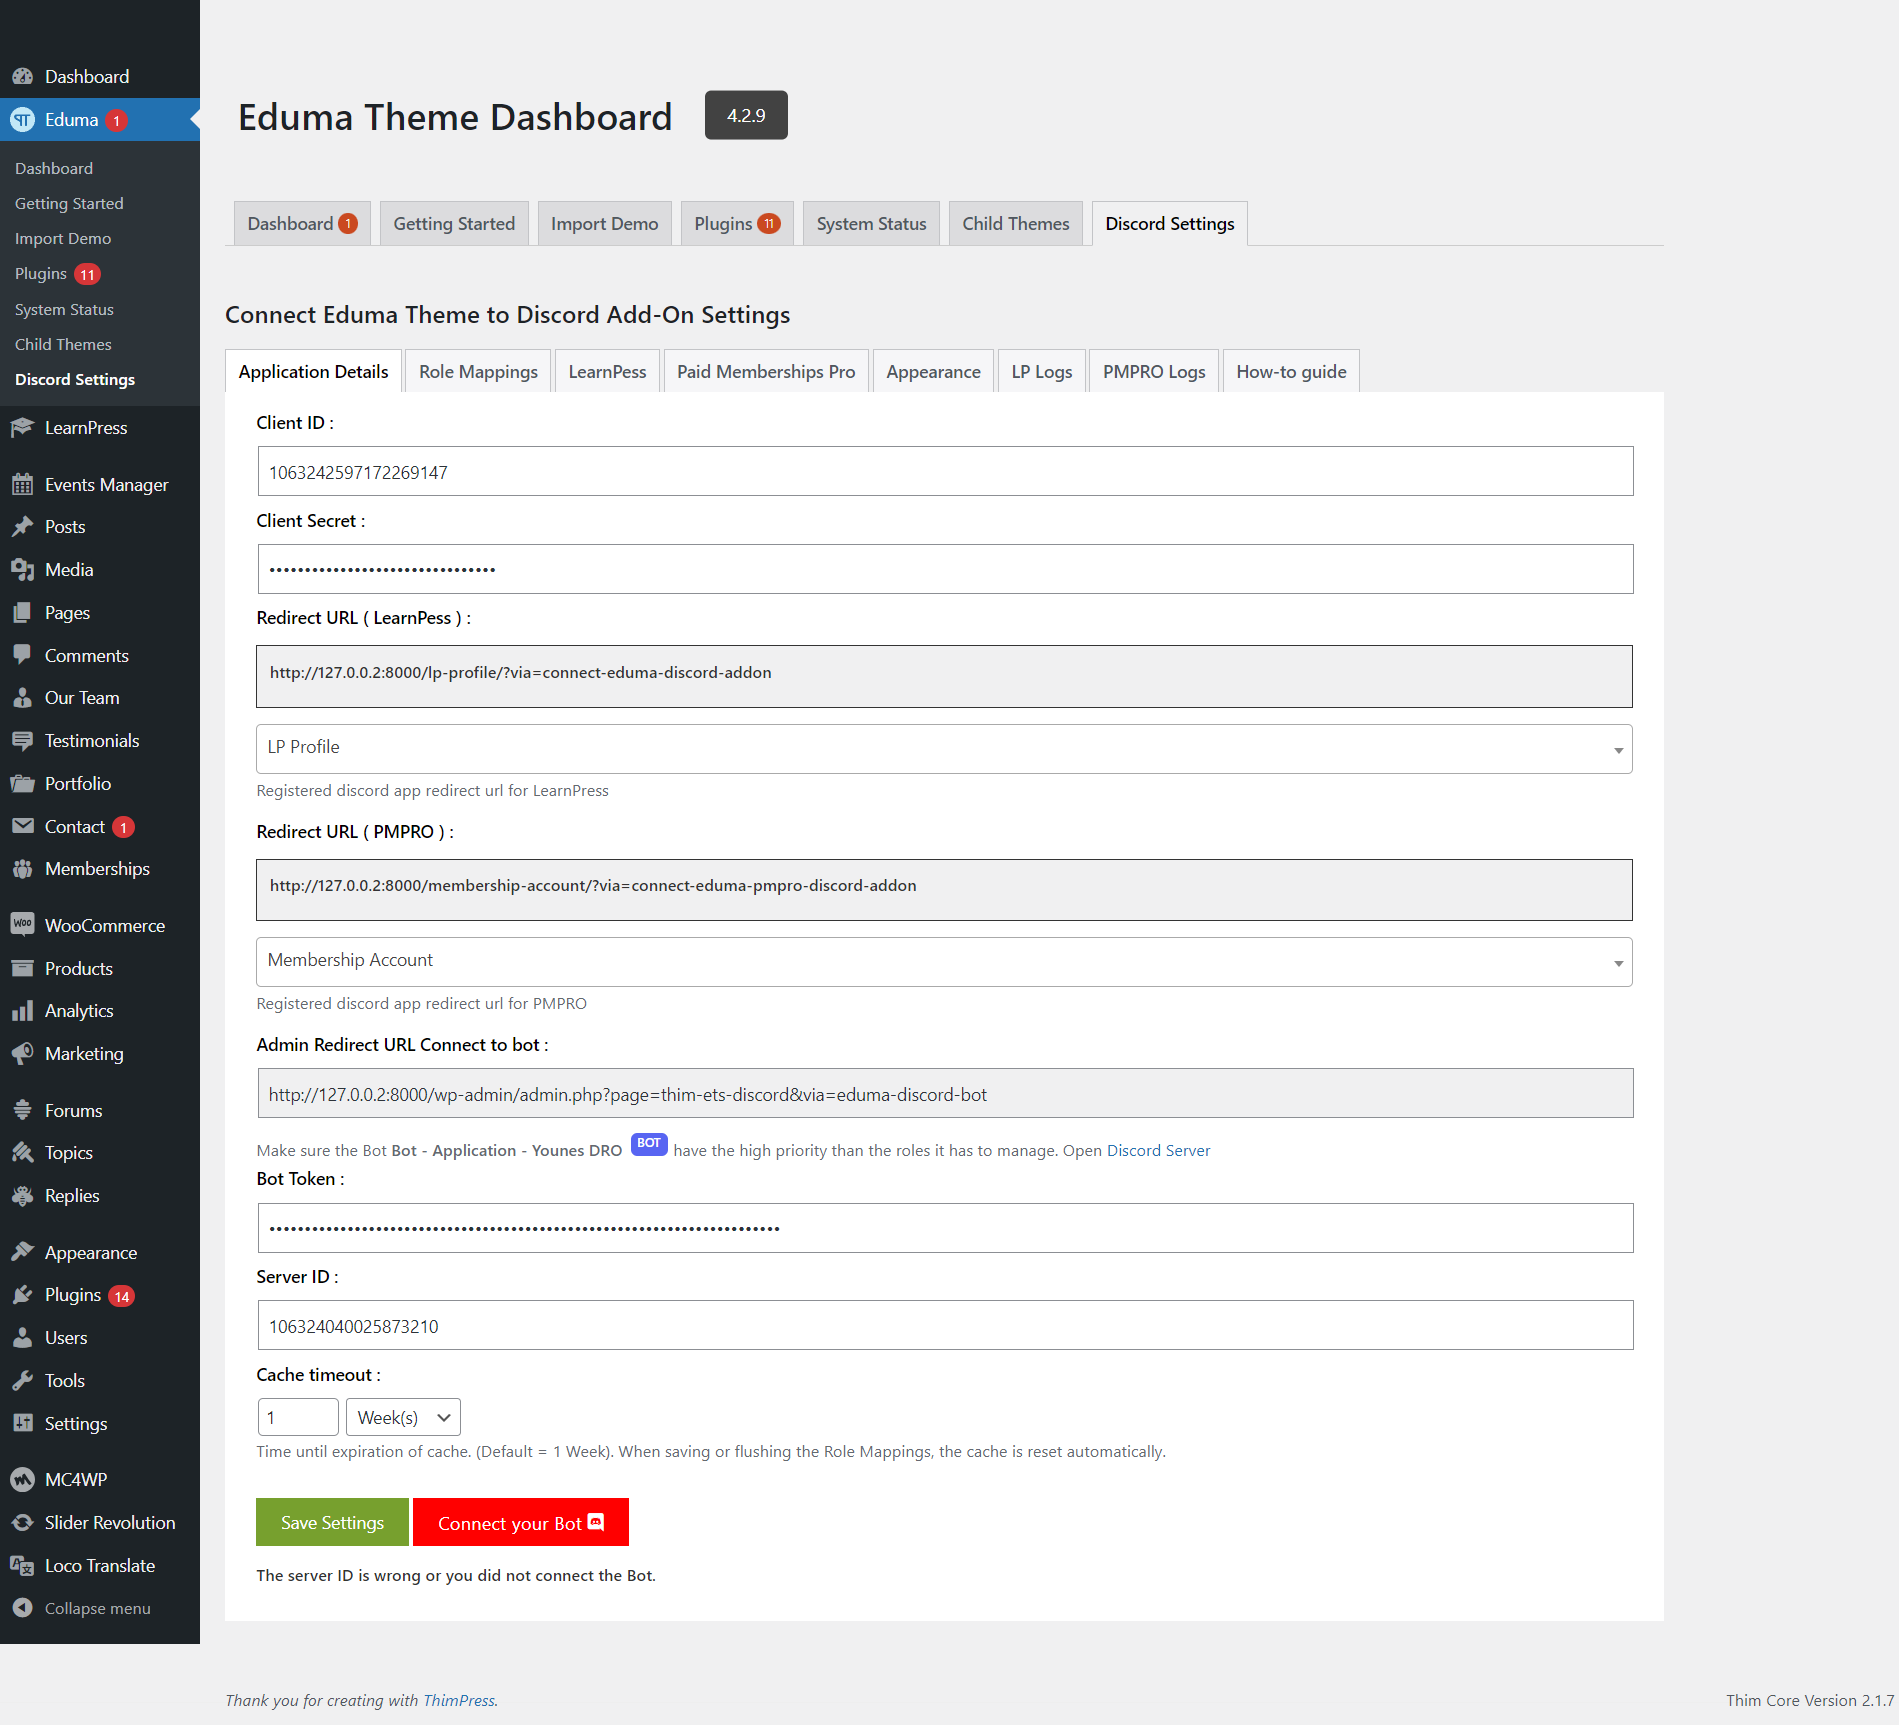The height and width of the screenshot is (1725, 1899).
Task: Open Events Manager from the sidebar
Action: (x=24, y=484)
